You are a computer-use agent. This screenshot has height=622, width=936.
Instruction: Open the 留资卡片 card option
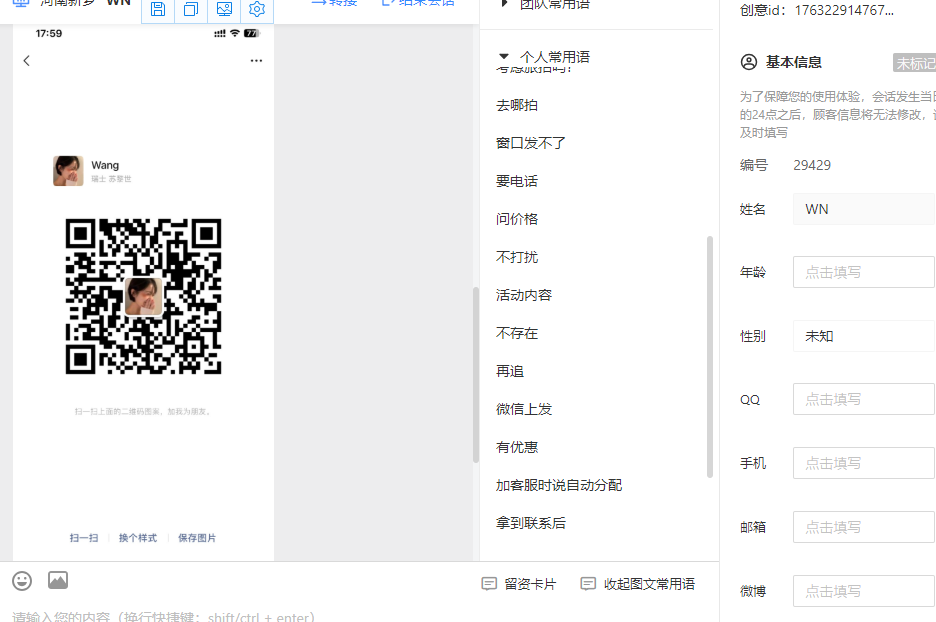pos(519,584)
